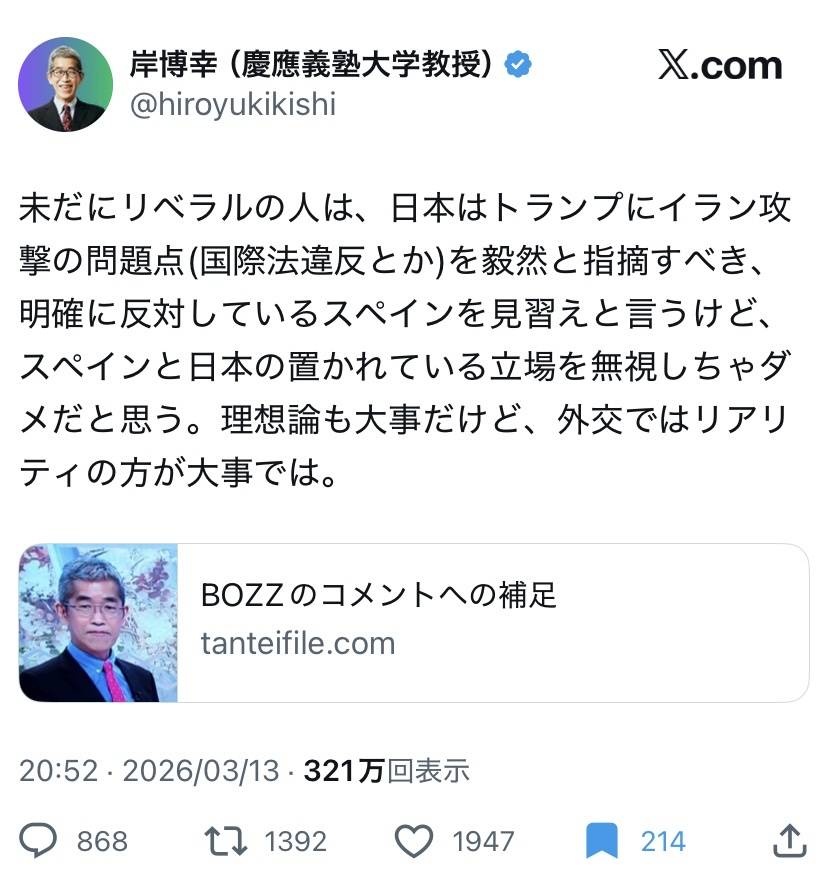Tap the repost arrows icon
Image resolution: width=828 pixels, height=879 pixels.
[x=226, y=841]
